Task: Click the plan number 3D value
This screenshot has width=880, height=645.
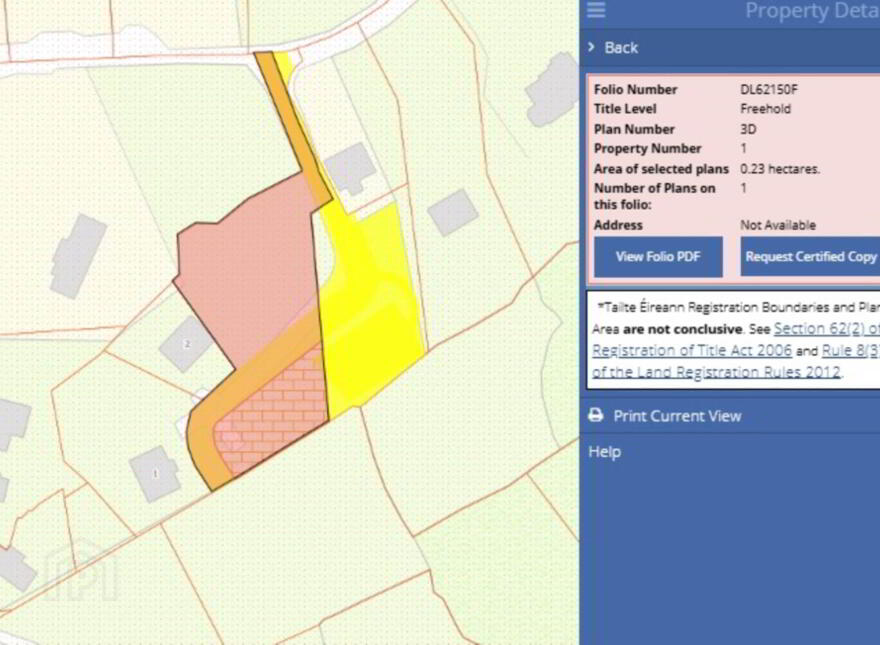Action: (x=748, y=129)
